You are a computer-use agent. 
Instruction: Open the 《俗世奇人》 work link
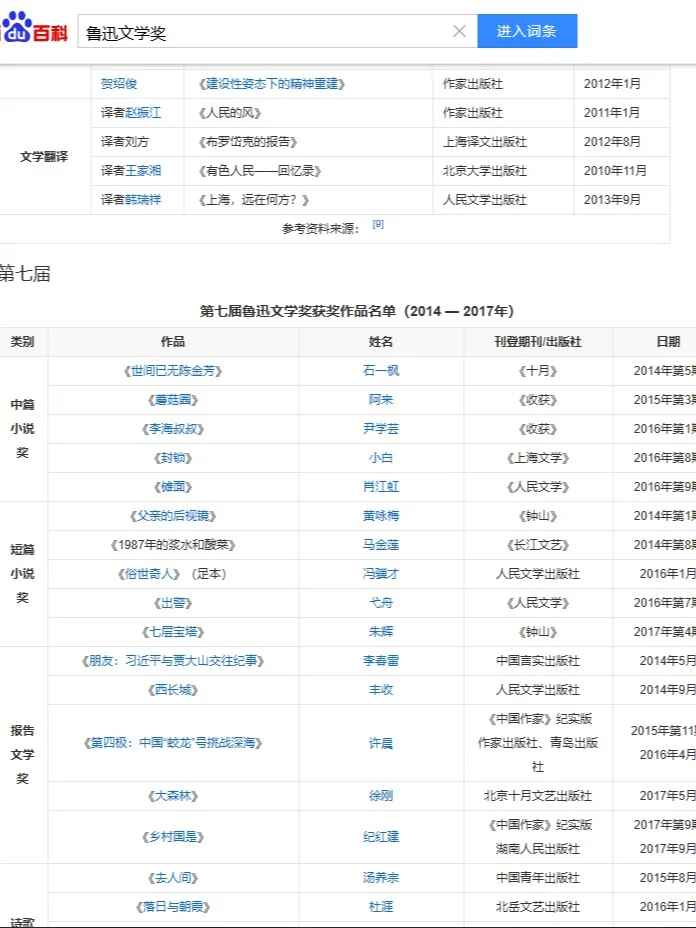149,574
